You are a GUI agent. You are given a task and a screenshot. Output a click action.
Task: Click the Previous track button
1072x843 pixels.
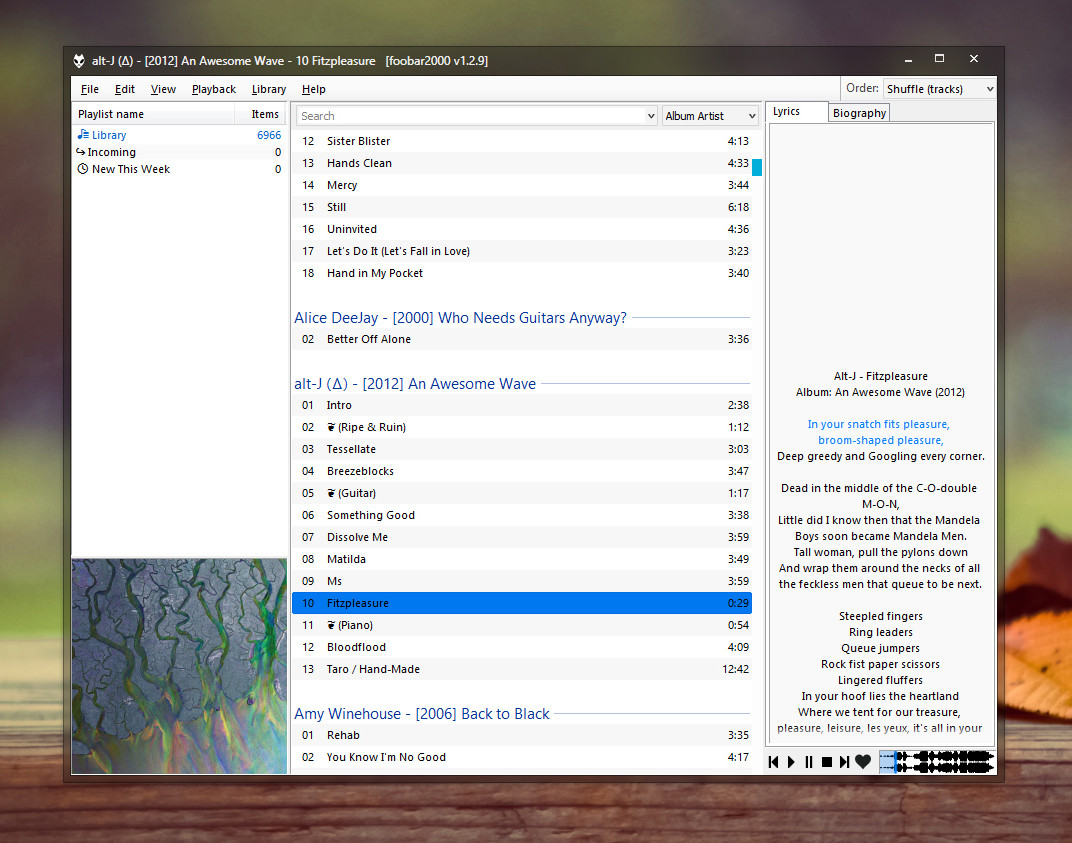773,762
